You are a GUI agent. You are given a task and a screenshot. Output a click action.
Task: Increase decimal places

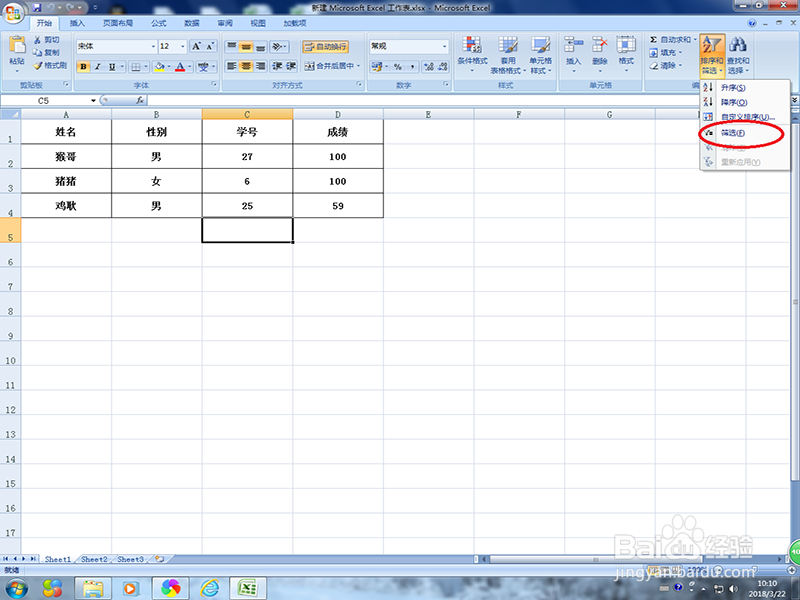coord(429,66)
